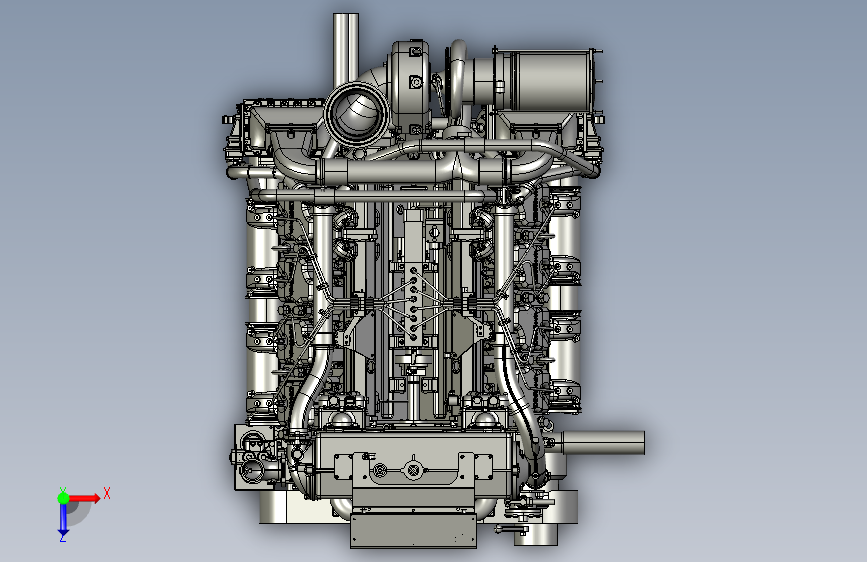Select the round turbo inlet opening

[357, 115]
